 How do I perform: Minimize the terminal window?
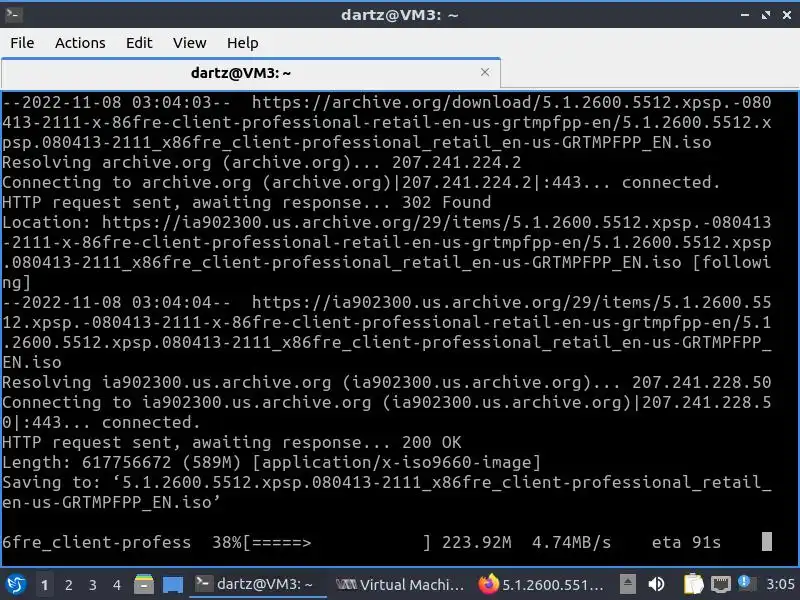coord(744,15)
